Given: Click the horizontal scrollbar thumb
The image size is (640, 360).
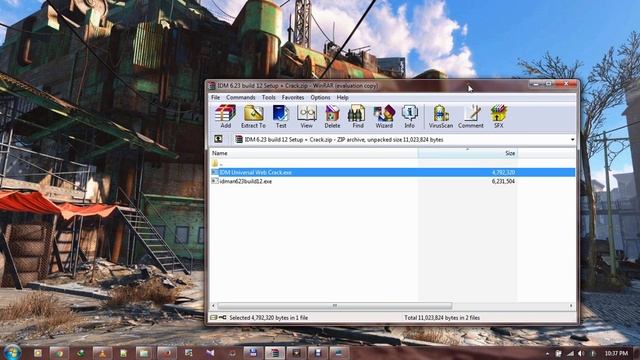Looking at the screenshot, I should click(x=335, y=306).
